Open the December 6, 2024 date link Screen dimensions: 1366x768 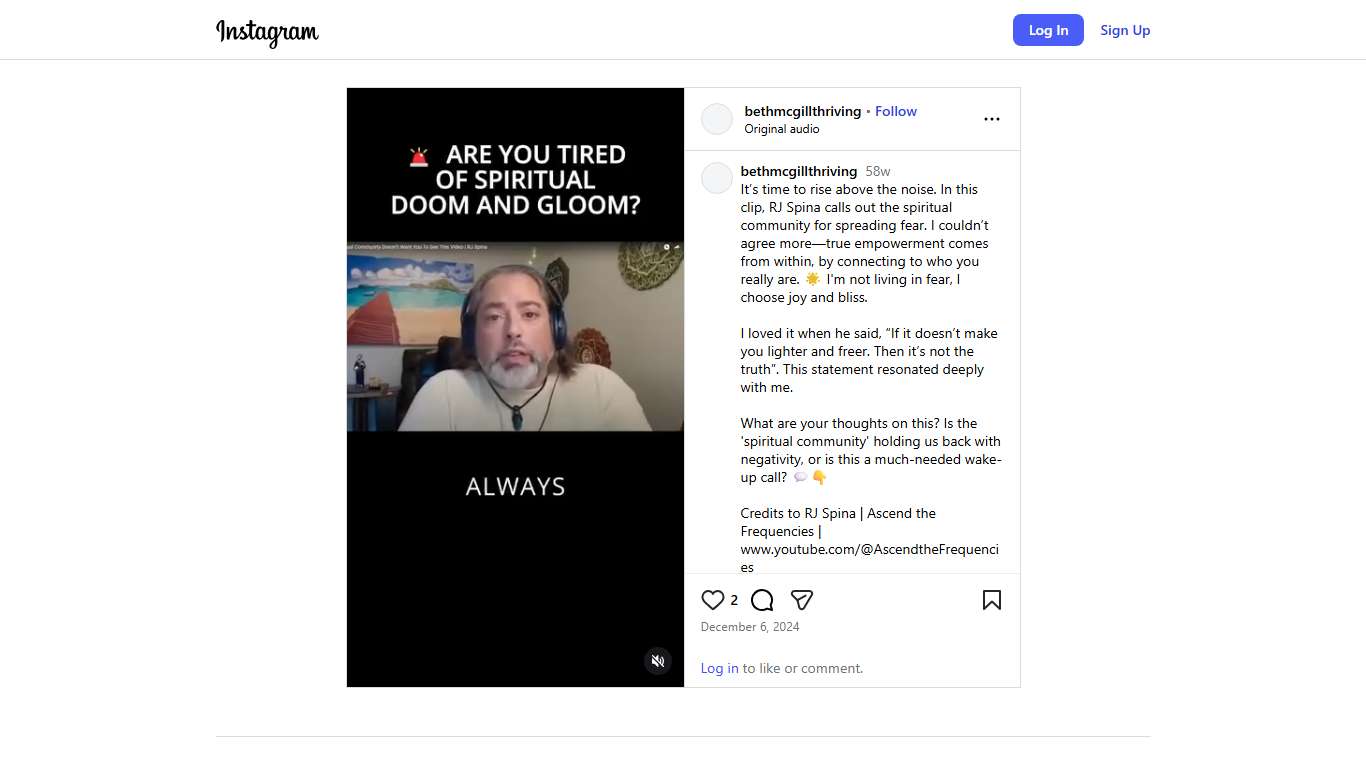[x=750, y=627]
